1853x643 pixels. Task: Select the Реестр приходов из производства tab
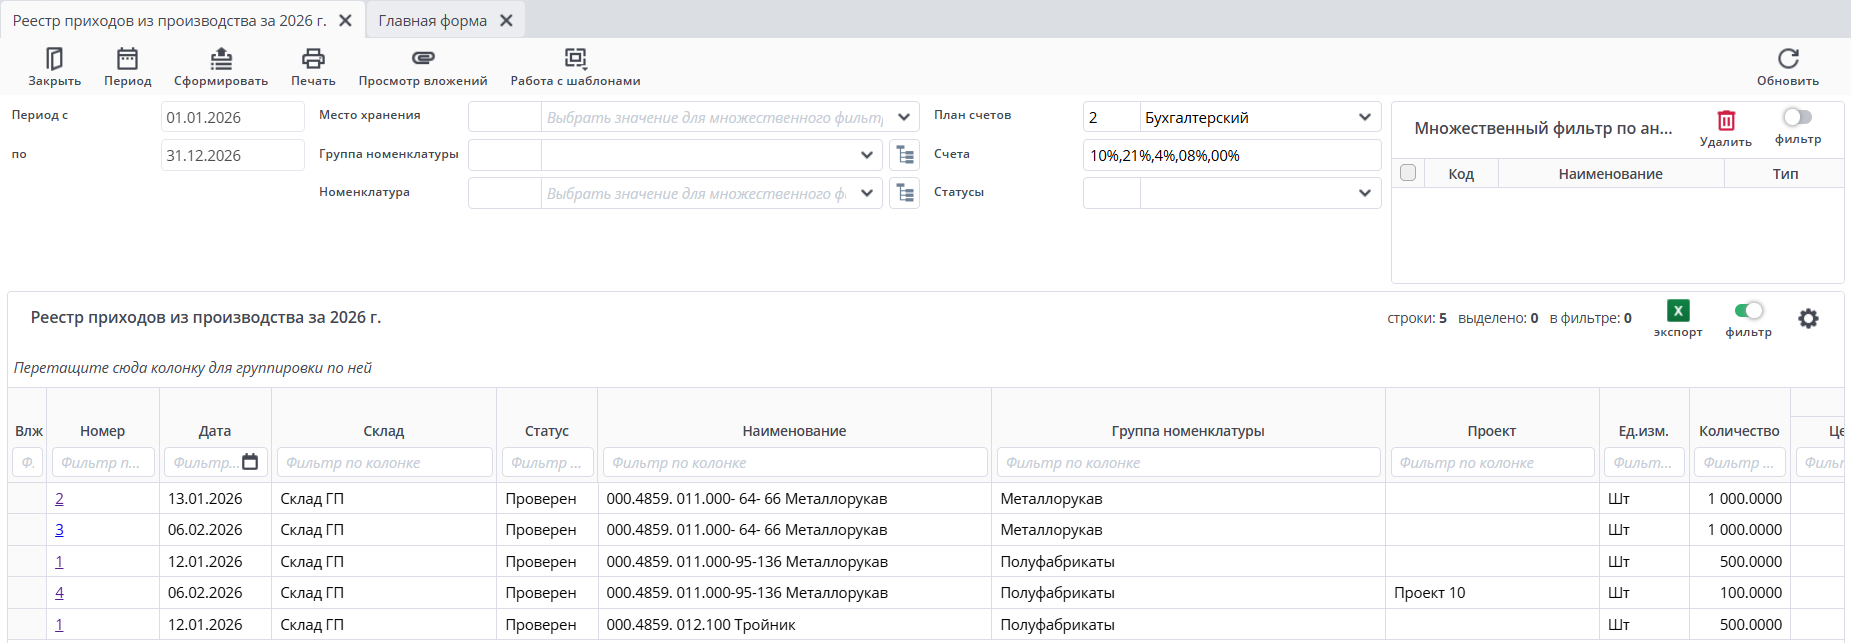pos(169,20)
